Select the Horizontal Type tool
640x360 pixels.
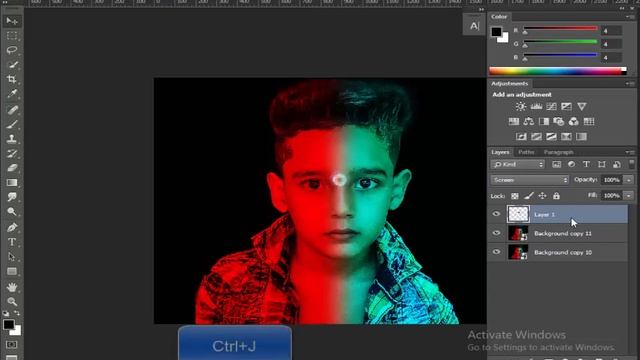coord(12,242)
